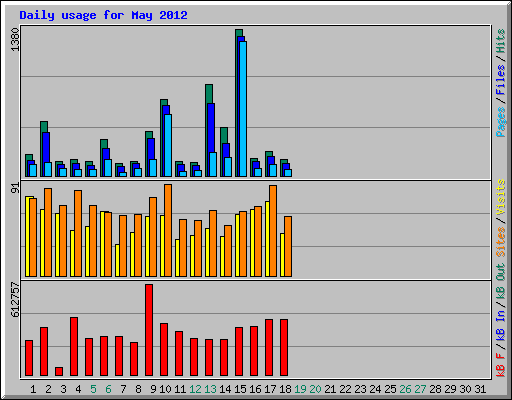The height and width of the screenshot is (400, 512).
Task: Click the yellow visits bar for day 15
Action: (237, 246)
